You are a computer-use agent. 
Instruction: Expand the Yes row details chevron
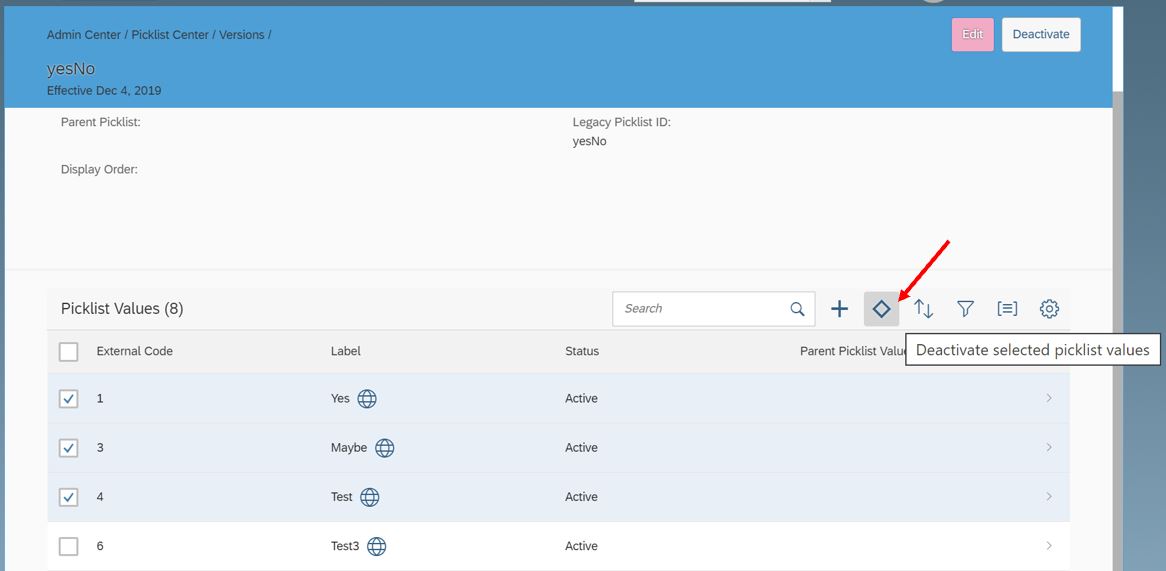tap(1049, 398)
